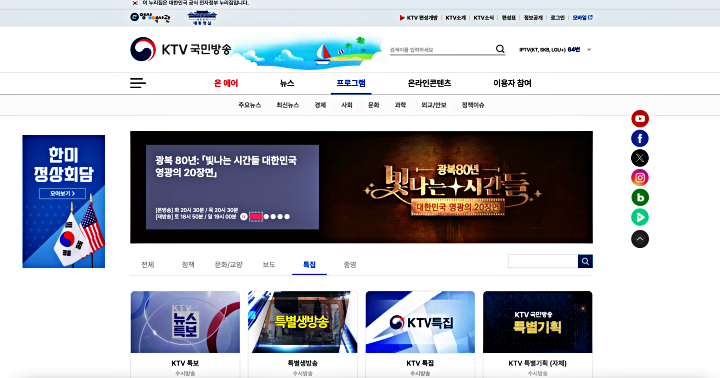Open the 최신뉴스 submenu link
The image size is (720, 378).
pyautogui.click(x=288, y=105)
